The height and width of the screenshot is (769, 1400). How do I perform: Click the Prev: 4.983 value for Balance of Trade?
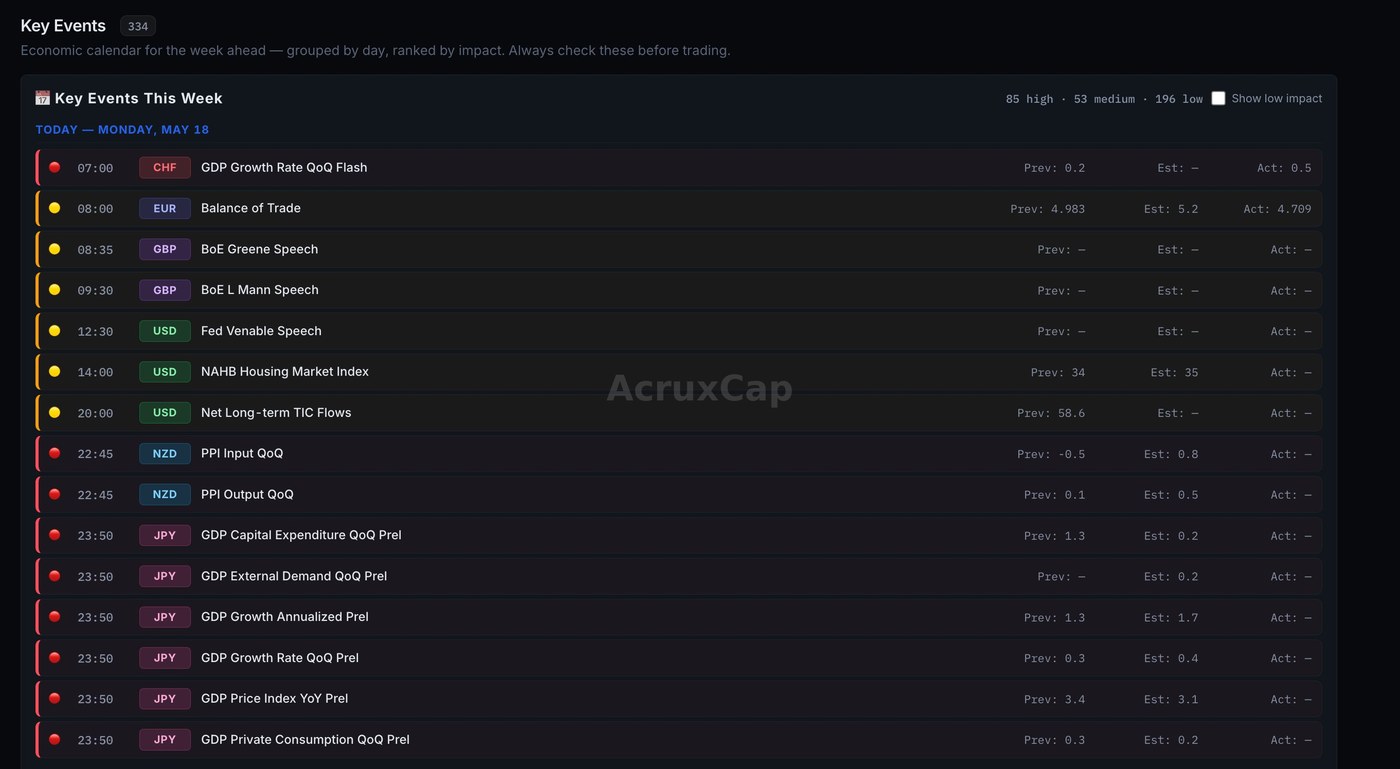coord(1048,209)
